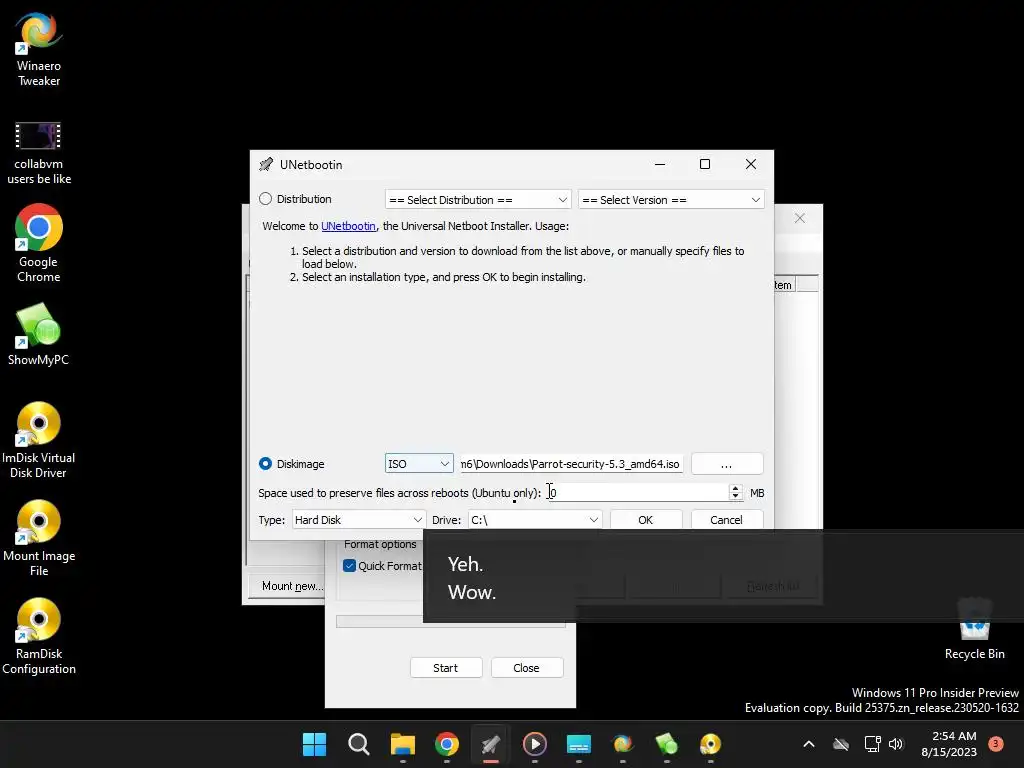Click OK to begin installing
This screenshot has width=1024, height=768.
click(x=646, y=520)
